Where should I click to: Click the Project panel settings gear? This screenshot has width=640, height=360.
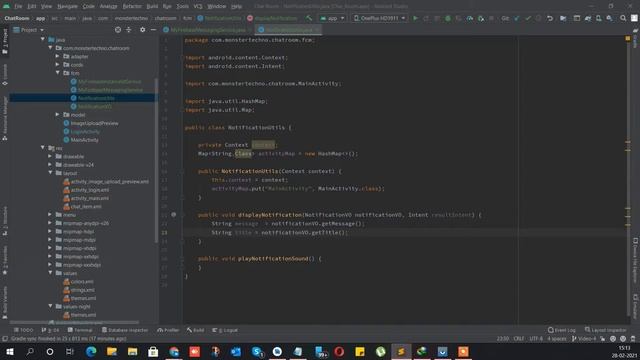pyautogui.click(x=142, y=30)
